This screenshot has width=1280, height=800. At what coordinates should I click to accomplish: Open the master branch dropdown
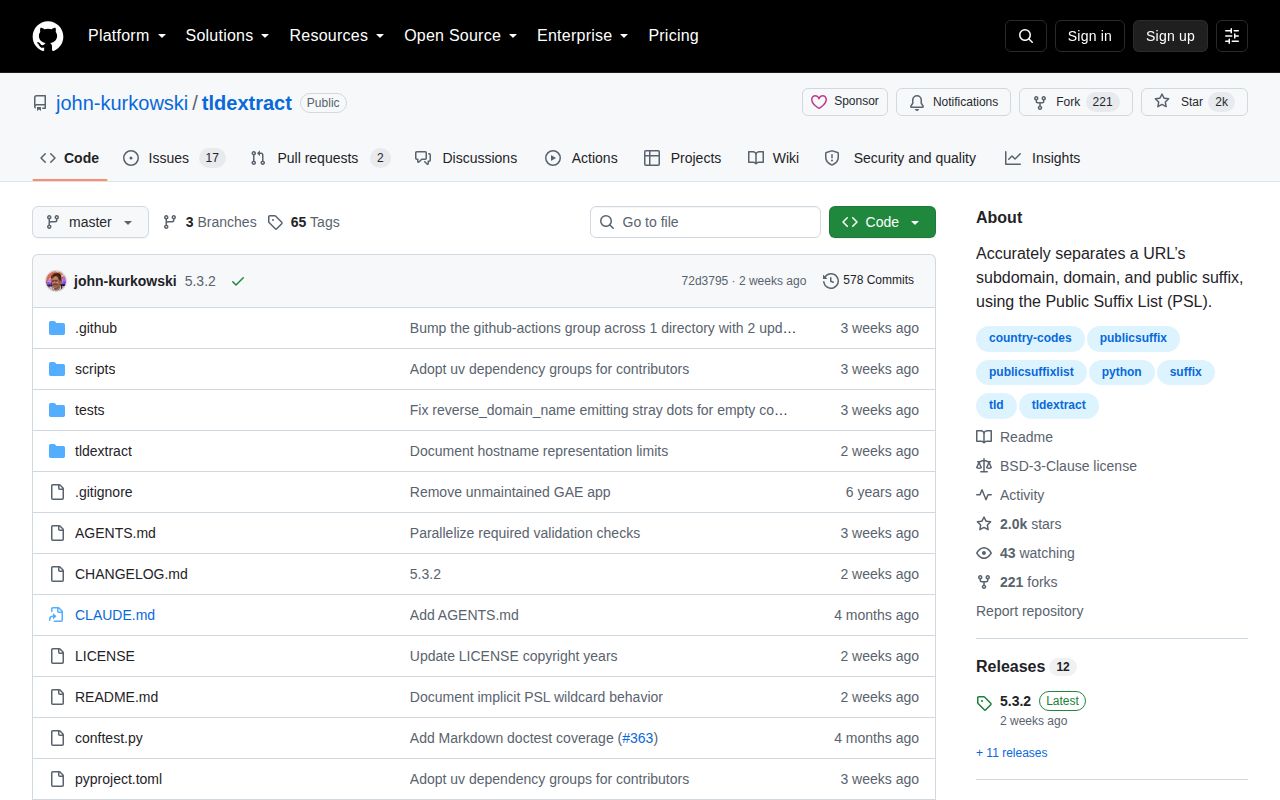(90, 222)
